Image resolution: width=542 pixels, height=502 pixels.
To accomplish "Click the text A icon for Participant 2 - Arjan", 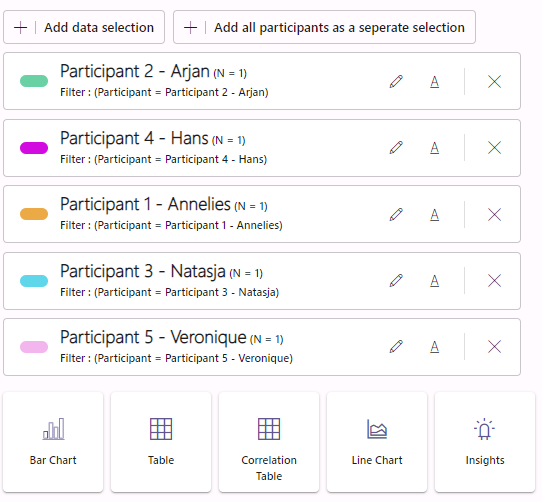I will click(434, 82).
